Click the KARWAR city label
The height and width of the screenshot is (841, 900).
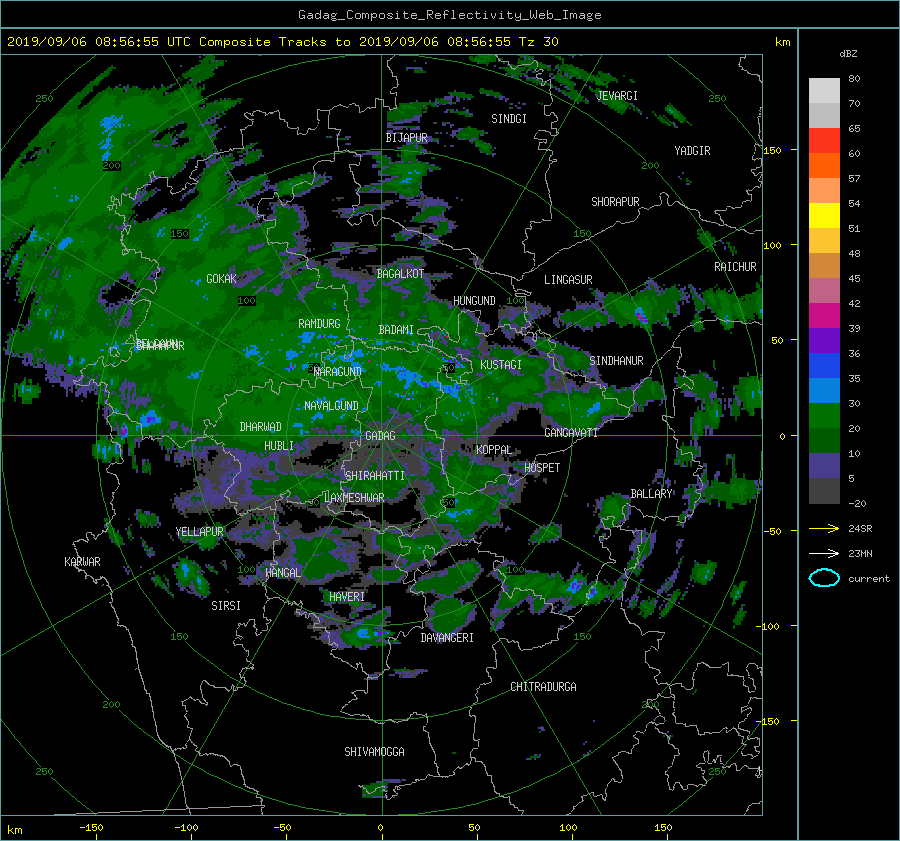[82, 562]
